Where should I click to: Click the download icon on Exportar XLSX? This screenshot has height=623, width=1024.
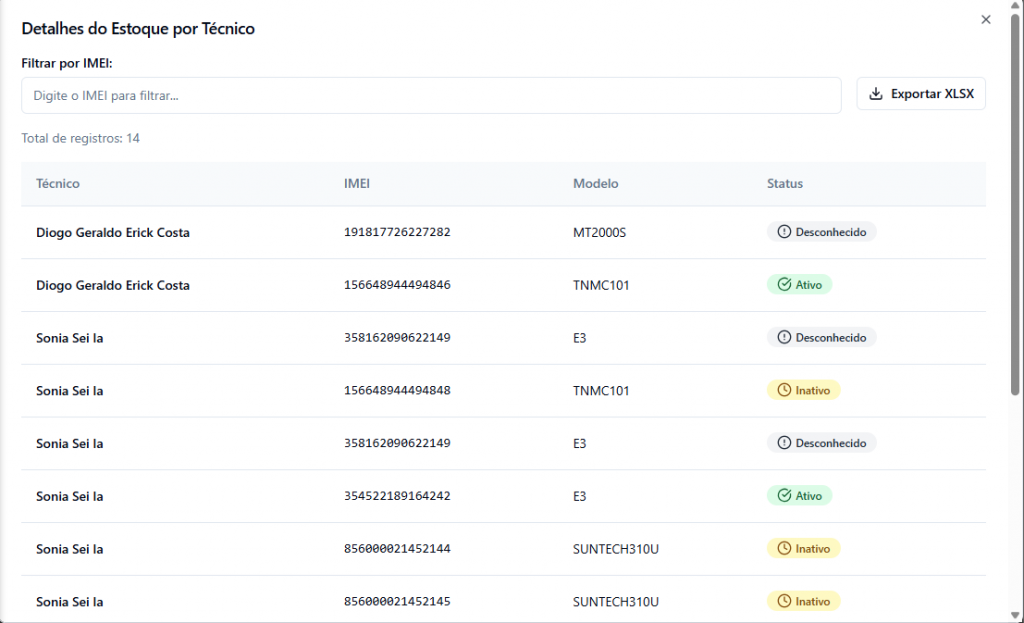coord(876,94)
